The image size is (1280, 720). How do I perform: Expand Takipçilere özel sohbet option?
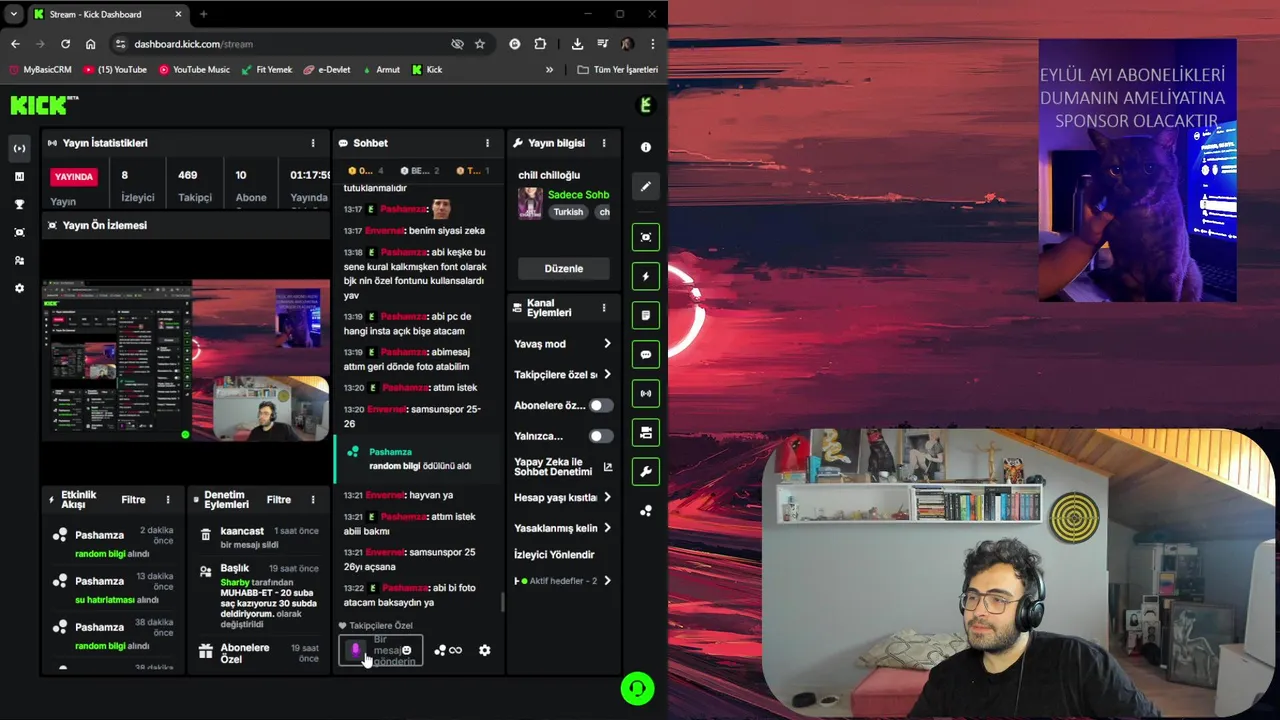(563, 375)
